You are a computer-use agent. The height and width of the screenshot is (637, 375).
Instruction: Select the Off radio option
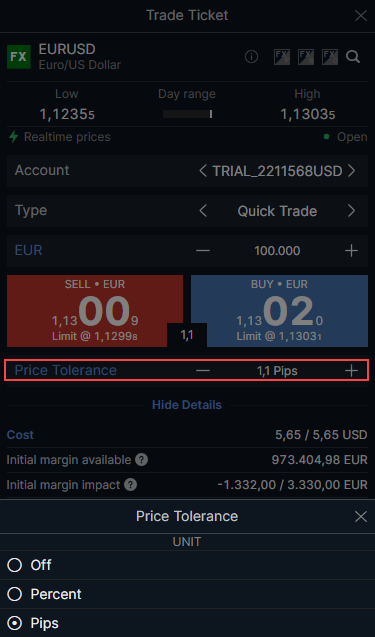click(x=15, y=565)
